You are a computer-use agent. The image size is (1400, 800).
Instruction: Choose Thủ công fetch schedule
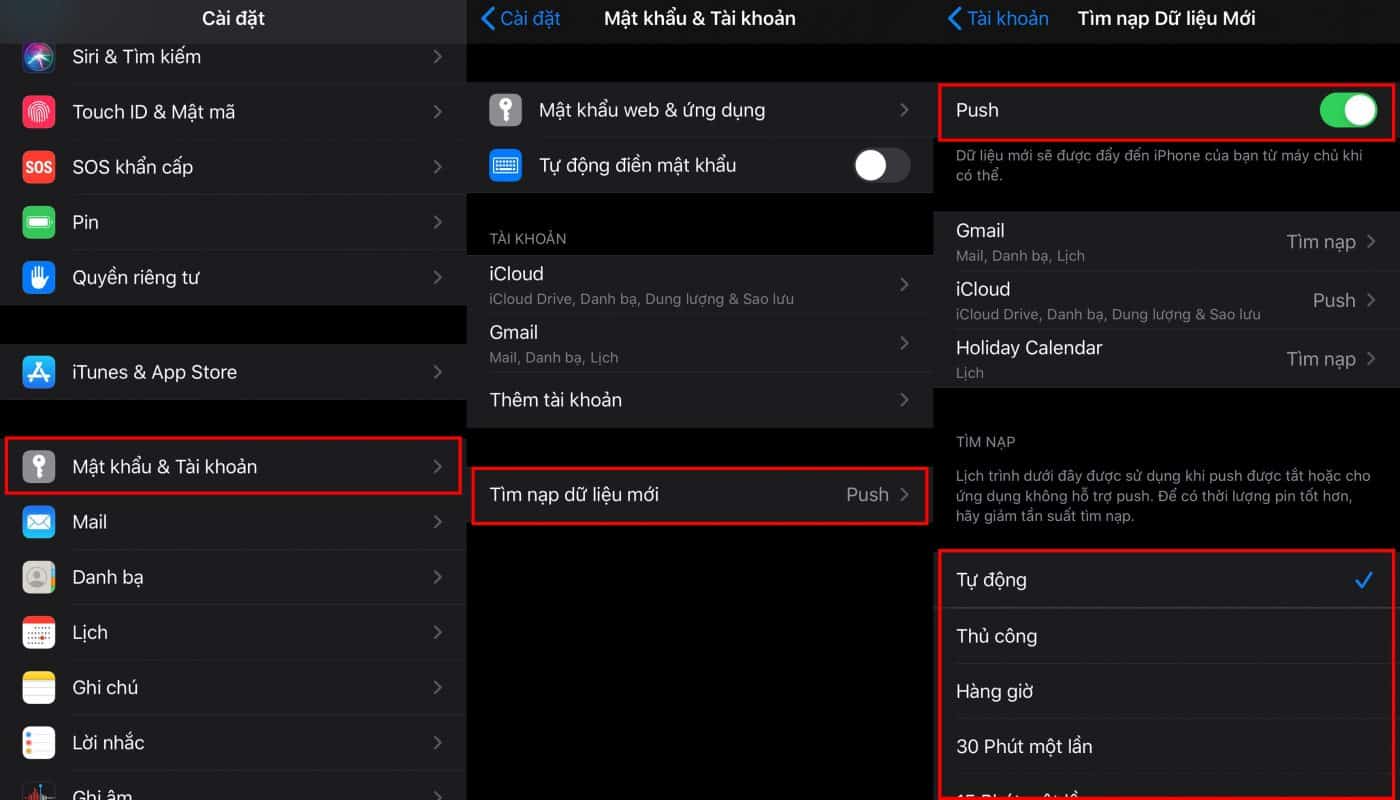click(x=1160, y=636)
